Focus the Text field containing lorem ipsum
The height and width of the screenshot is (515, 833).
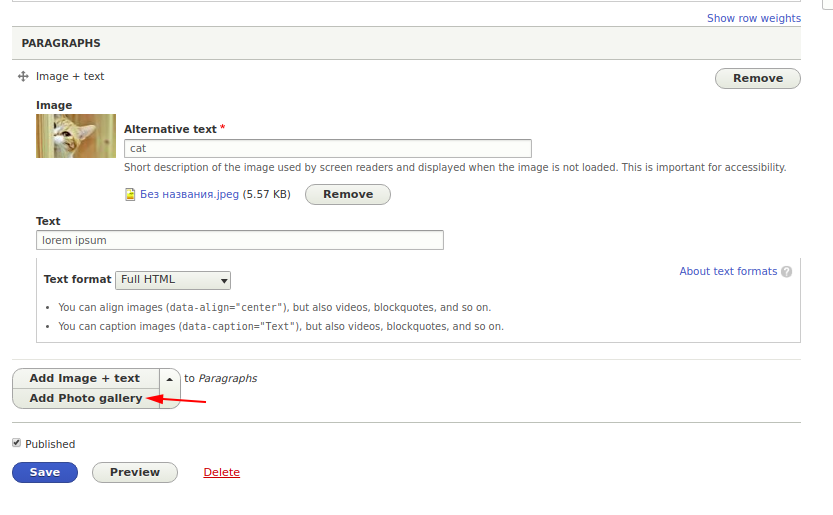click(x=240, y=240)
